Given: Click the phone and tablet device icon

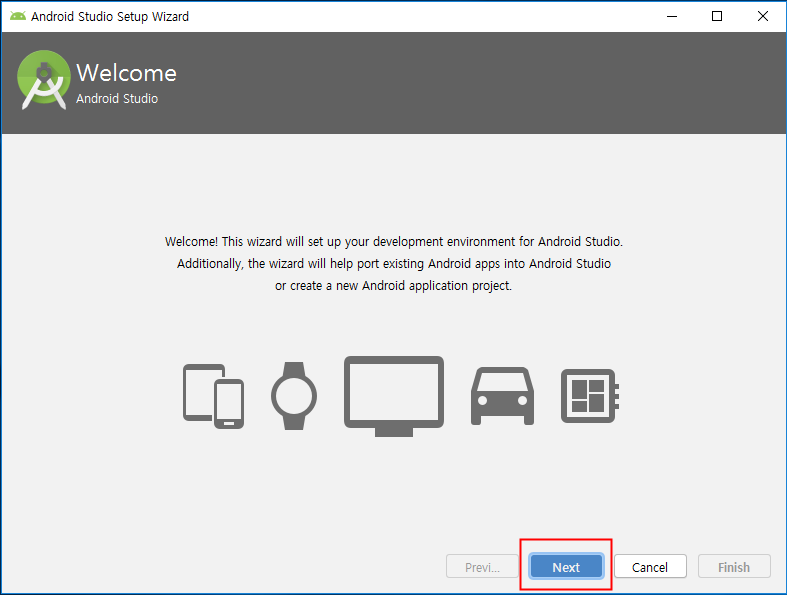Looking at the screenshot, I should tap(213, 396).
